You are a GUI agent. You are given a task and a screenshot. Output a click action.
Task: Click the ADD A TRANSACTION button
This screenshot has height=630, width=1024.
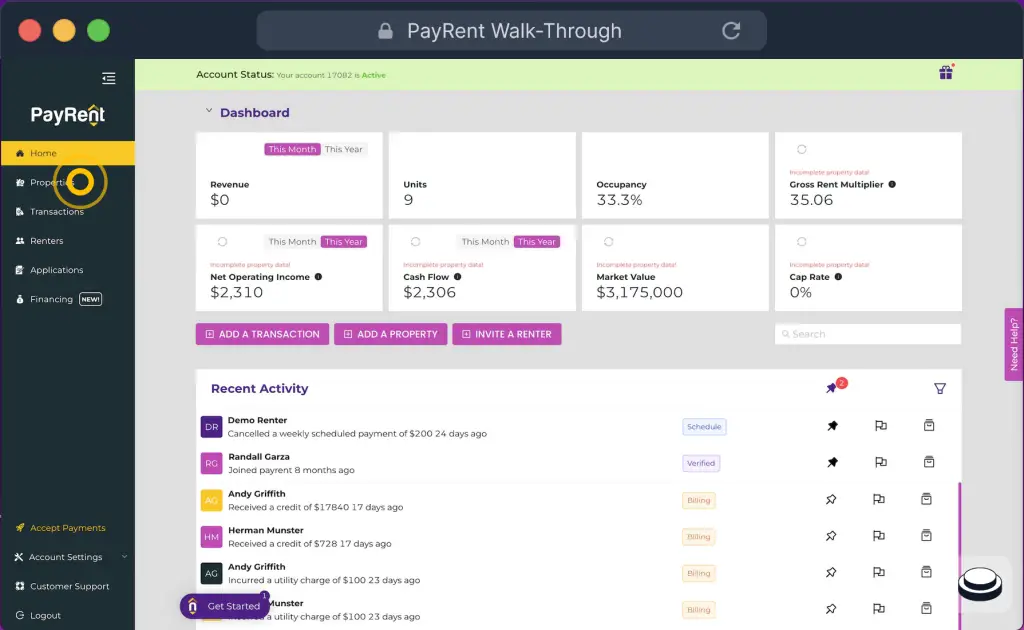pos(261,334)
